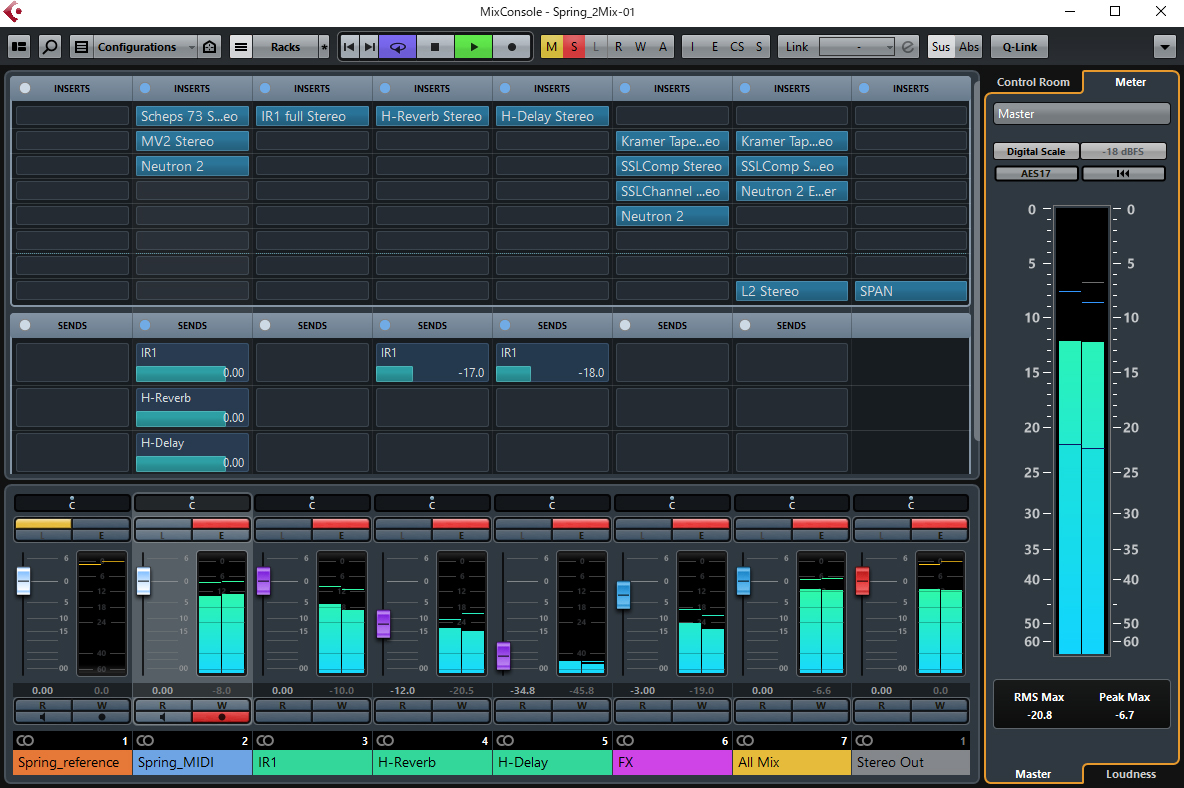Open the Configurations dropdown
1184x788 pixels.
click(144, 47)
